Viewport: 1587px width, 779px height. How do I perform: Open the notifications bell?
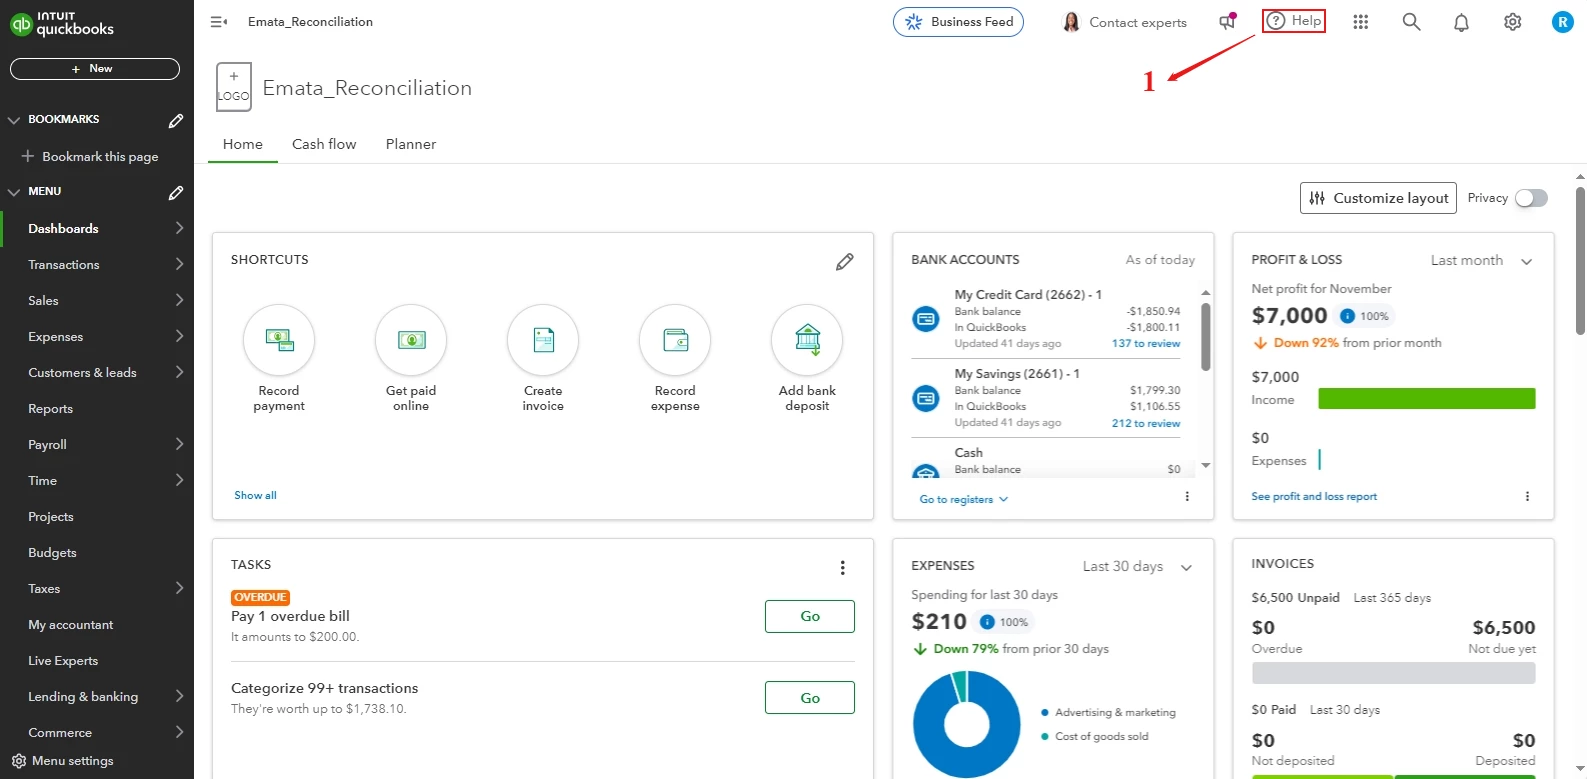pyautogui.click(x=1461, y=22)
